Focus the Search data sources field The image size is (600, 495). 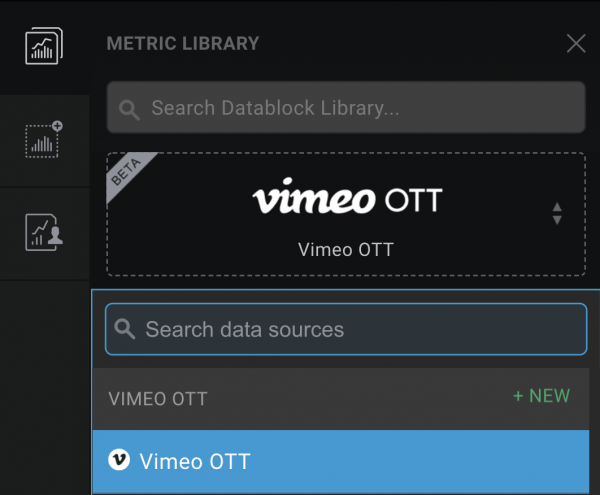[346, 329]
